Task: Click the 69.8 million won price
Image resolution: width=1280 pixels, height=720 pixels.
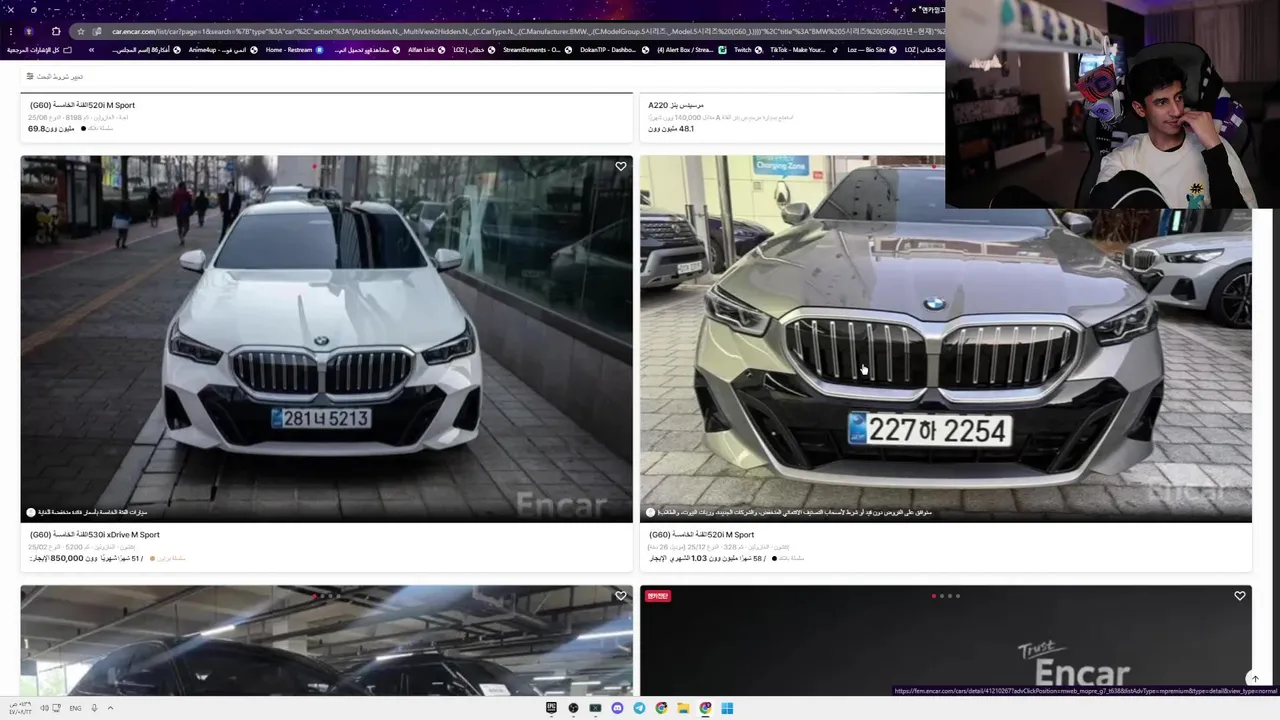Action: click(51, 129)
